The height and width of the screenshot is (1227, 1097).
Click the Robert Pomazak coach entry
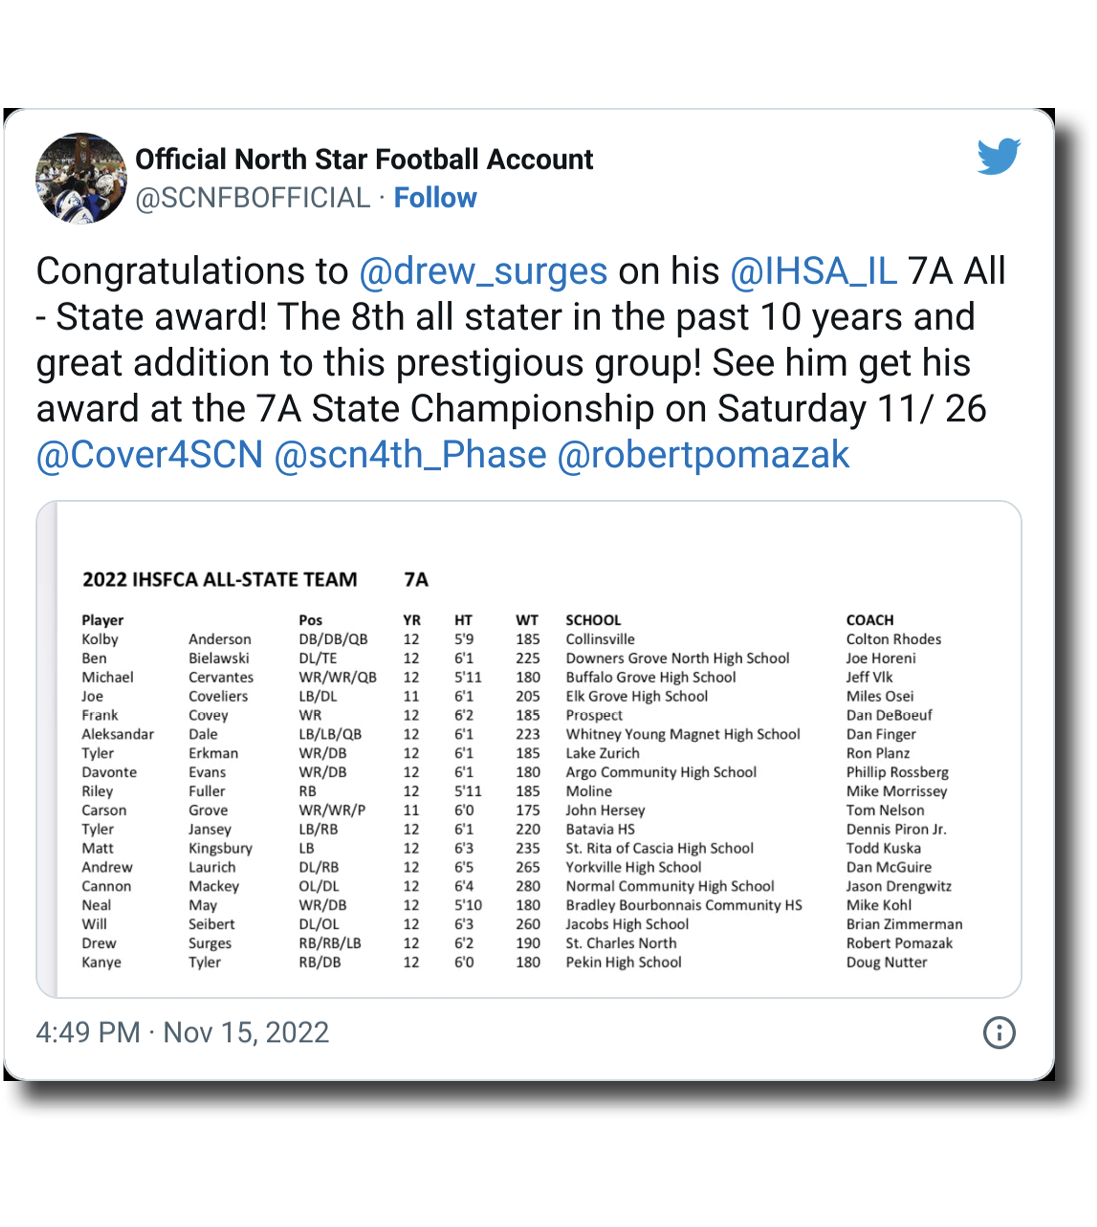(899, 943)
